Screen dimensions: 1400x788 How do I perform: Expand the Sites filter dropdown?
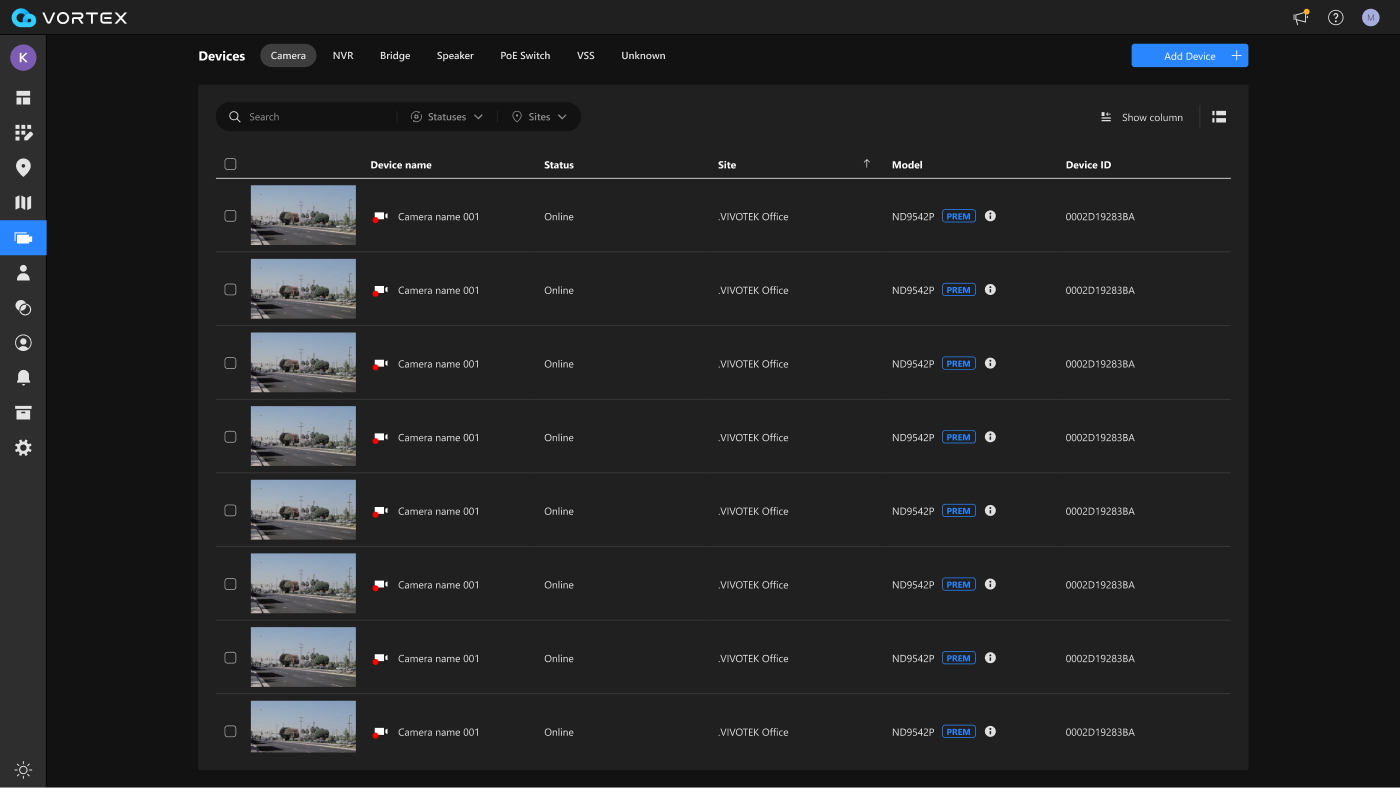tap(539, 117)
